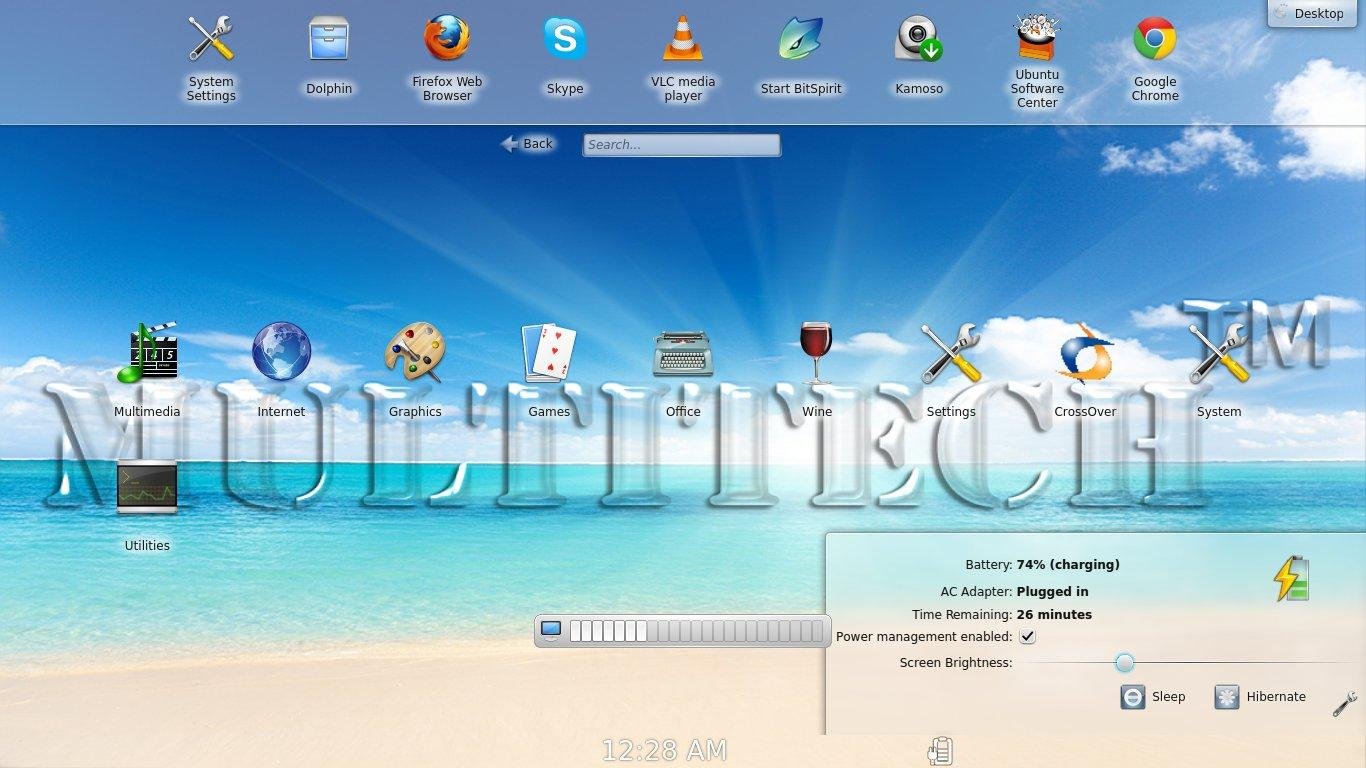Select the "26 minutes" time remaining value
1366x768 pixels.
click(1054, 615)
